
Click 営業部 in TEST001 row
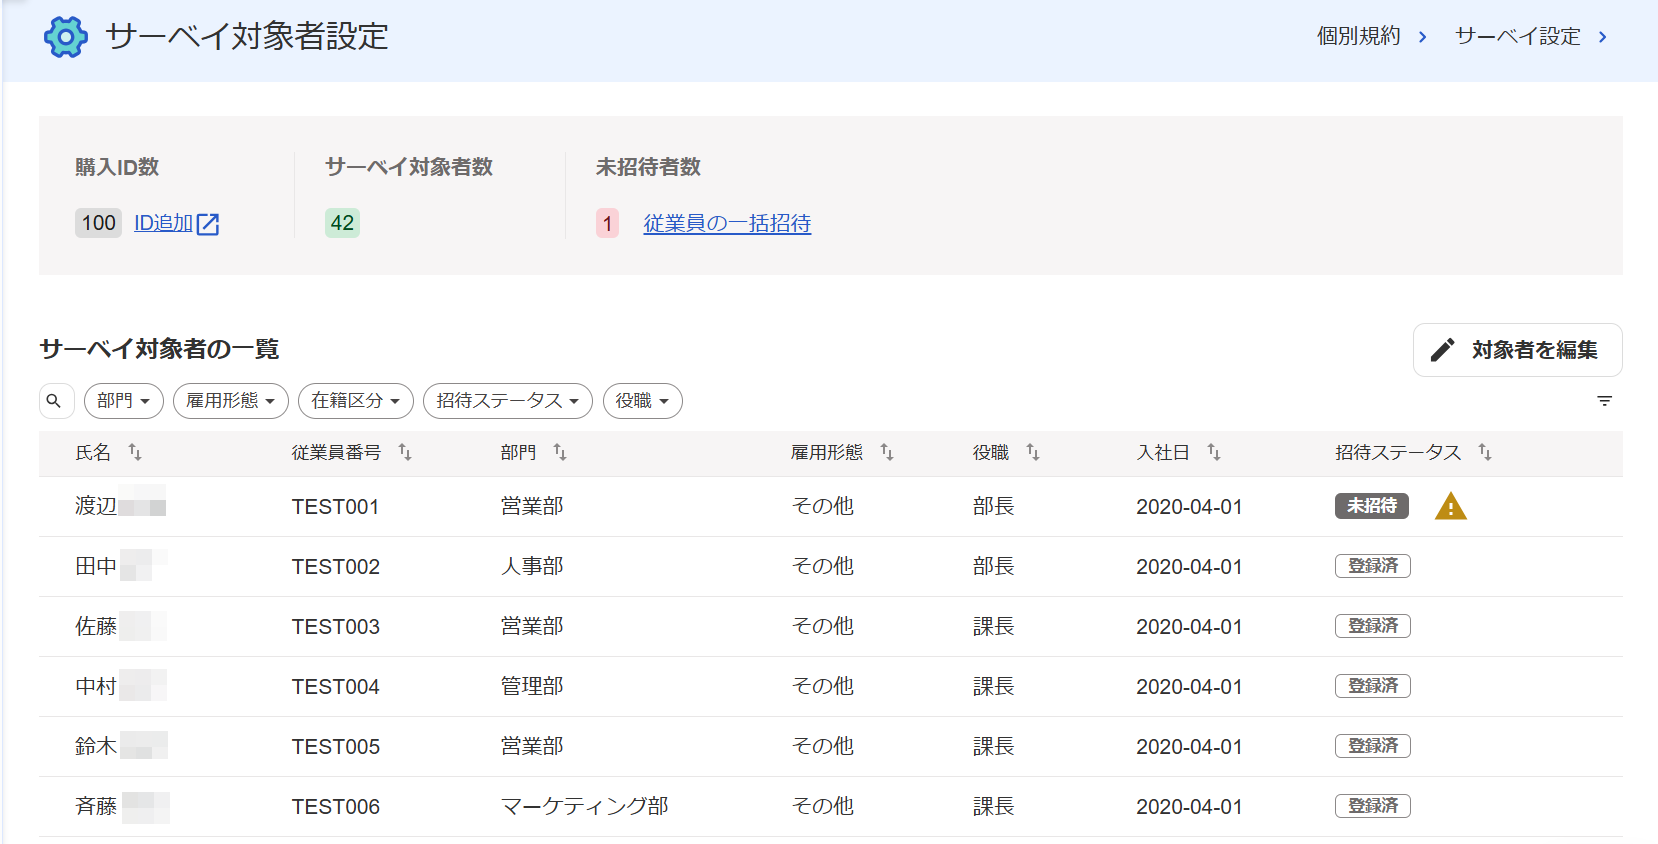point(532,506)
